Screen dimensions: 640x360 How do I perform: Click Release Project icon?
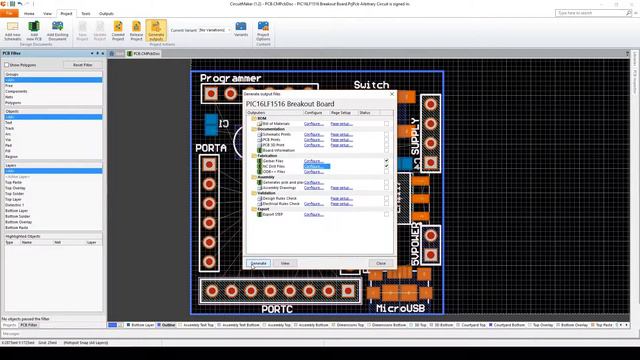pos(136,27)
